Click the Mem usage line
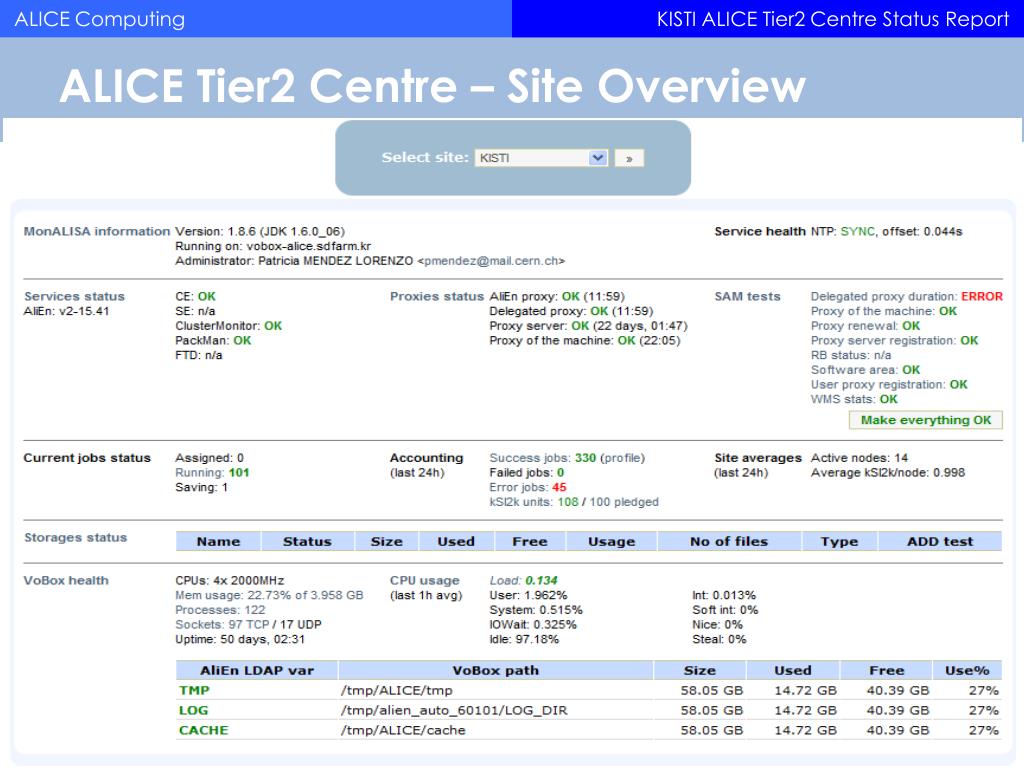 point(269,596)
